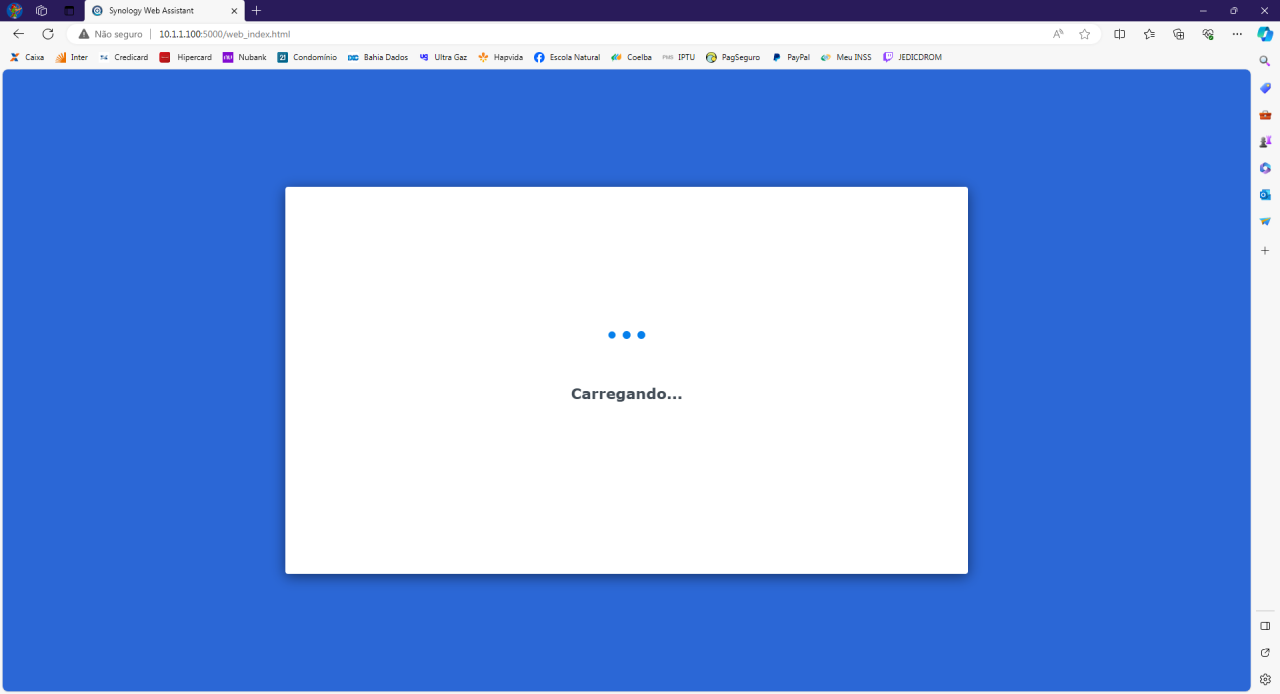Open Edge Settings and more menu

(x=1237, y=34)
